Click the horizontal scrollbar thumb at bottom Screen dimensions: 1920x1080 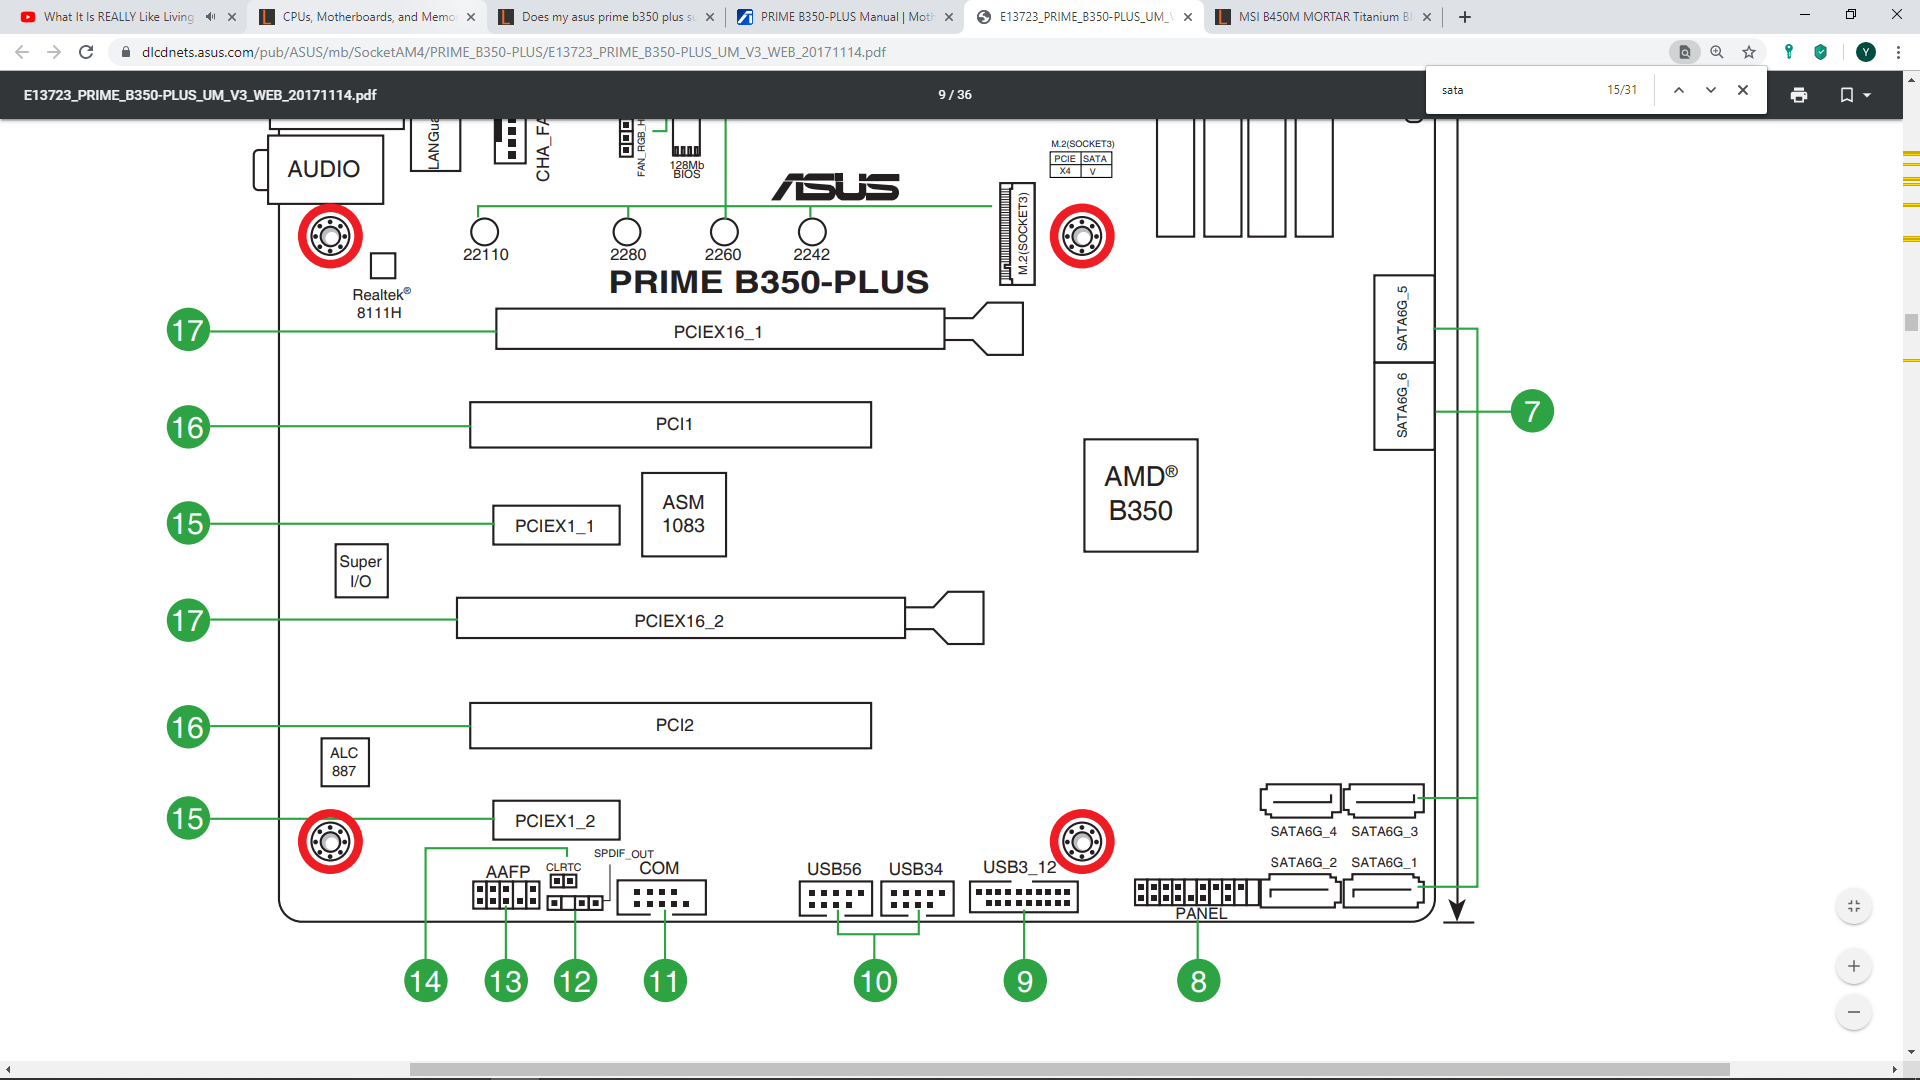click(x=1070, y=1070)
